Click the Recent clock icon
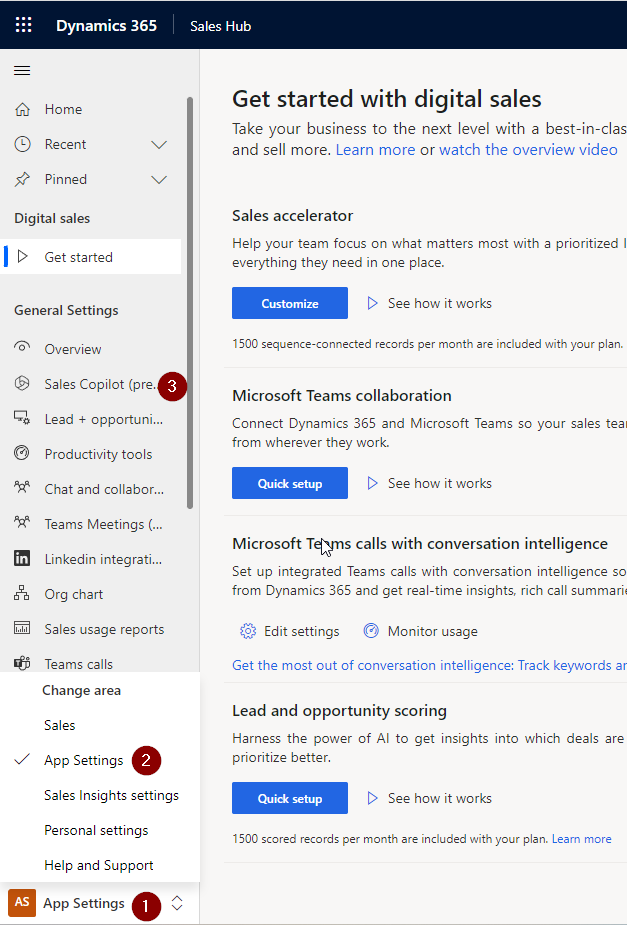Viewport: 627px width, 925px height. [x=22, y=144]
